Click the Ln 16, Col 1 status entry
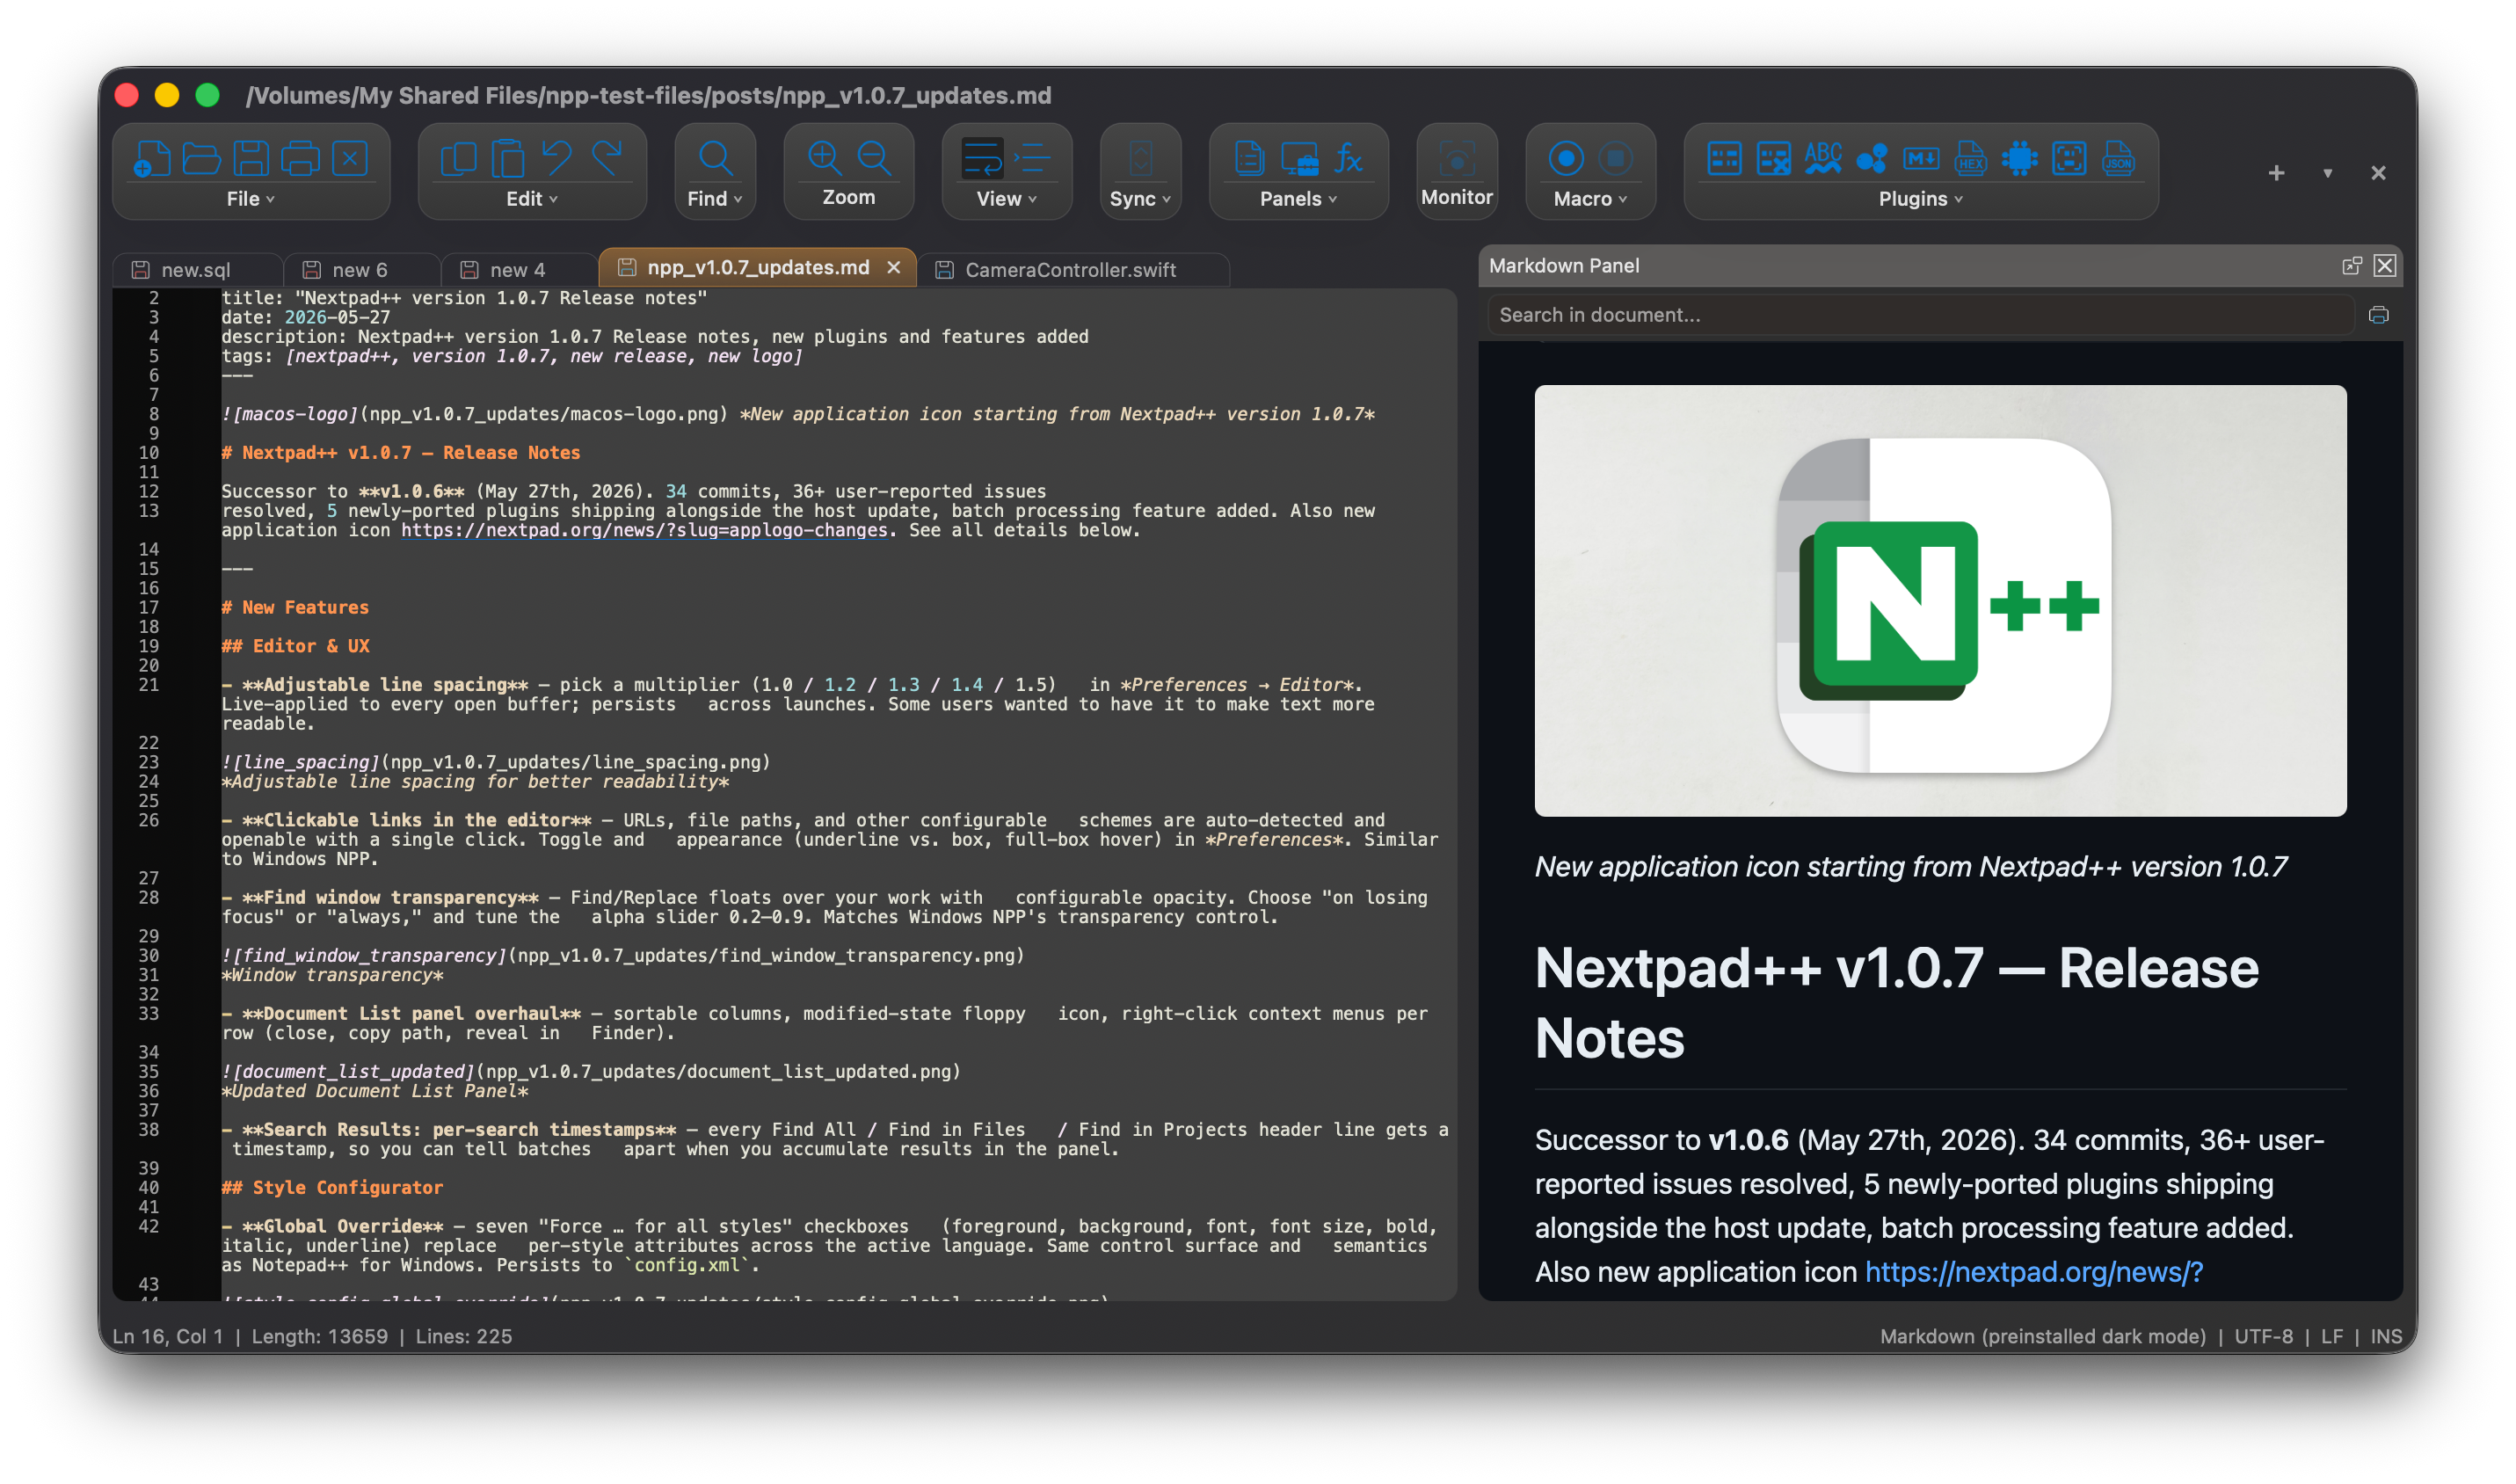Image resolution: width=2516 pixels, height=1484 pixels. pyautogui.click(x=168, y=1336)
